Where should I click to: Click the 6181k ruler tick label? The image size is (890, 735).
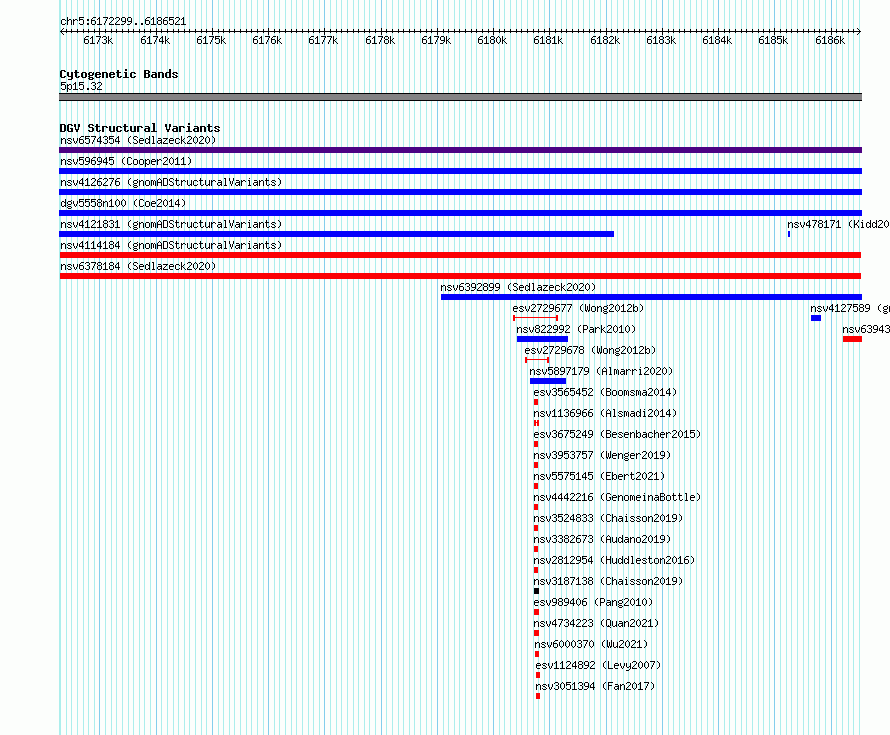(548, 40)
